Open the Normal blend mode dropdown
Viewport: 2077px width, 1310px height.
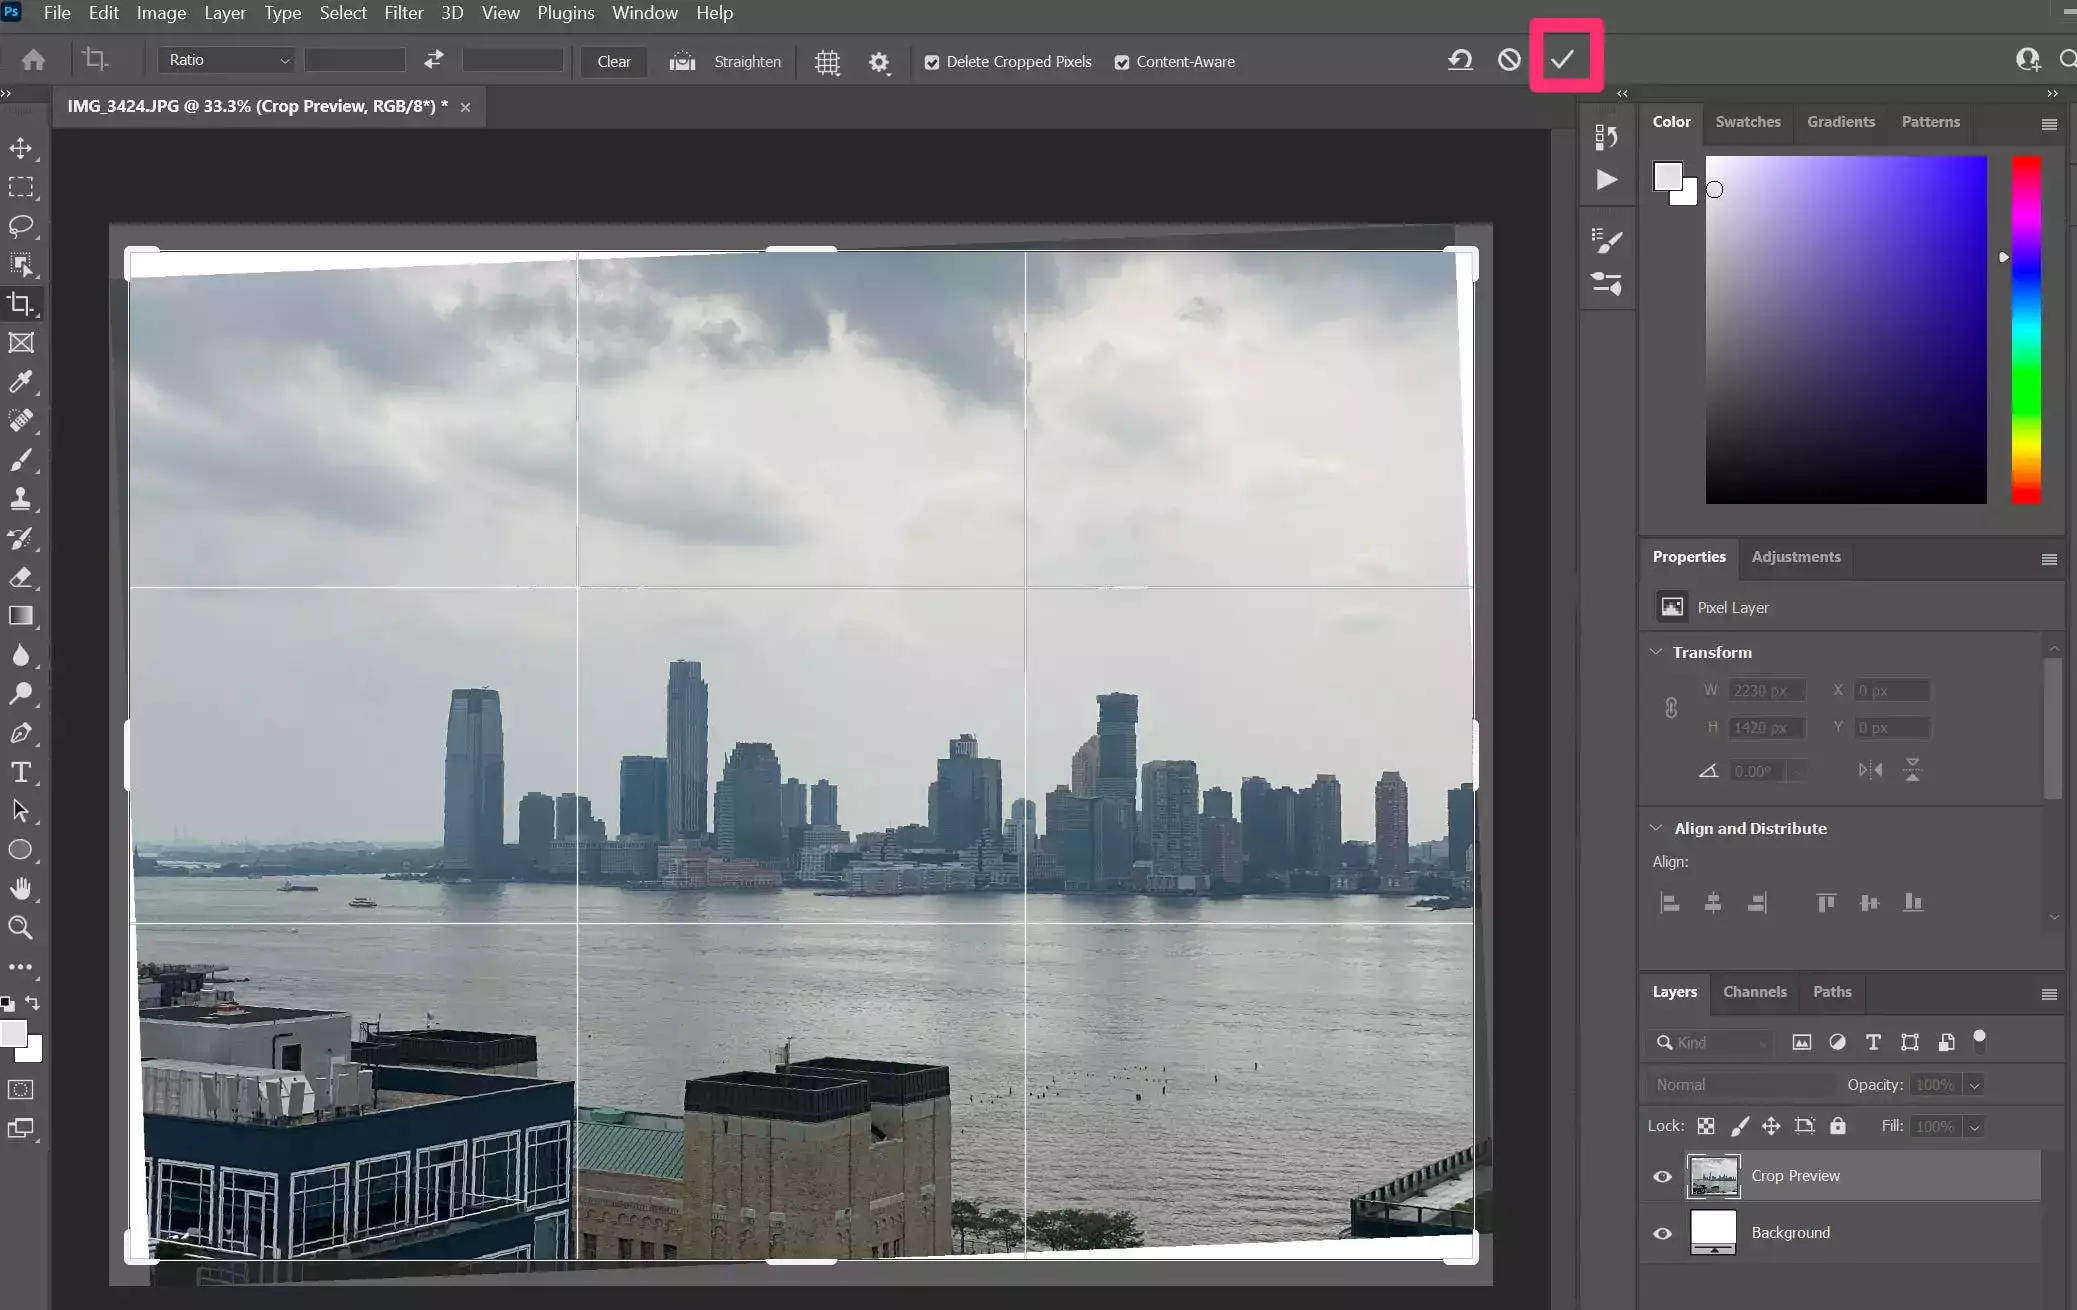click(x=1740, y=1085)
